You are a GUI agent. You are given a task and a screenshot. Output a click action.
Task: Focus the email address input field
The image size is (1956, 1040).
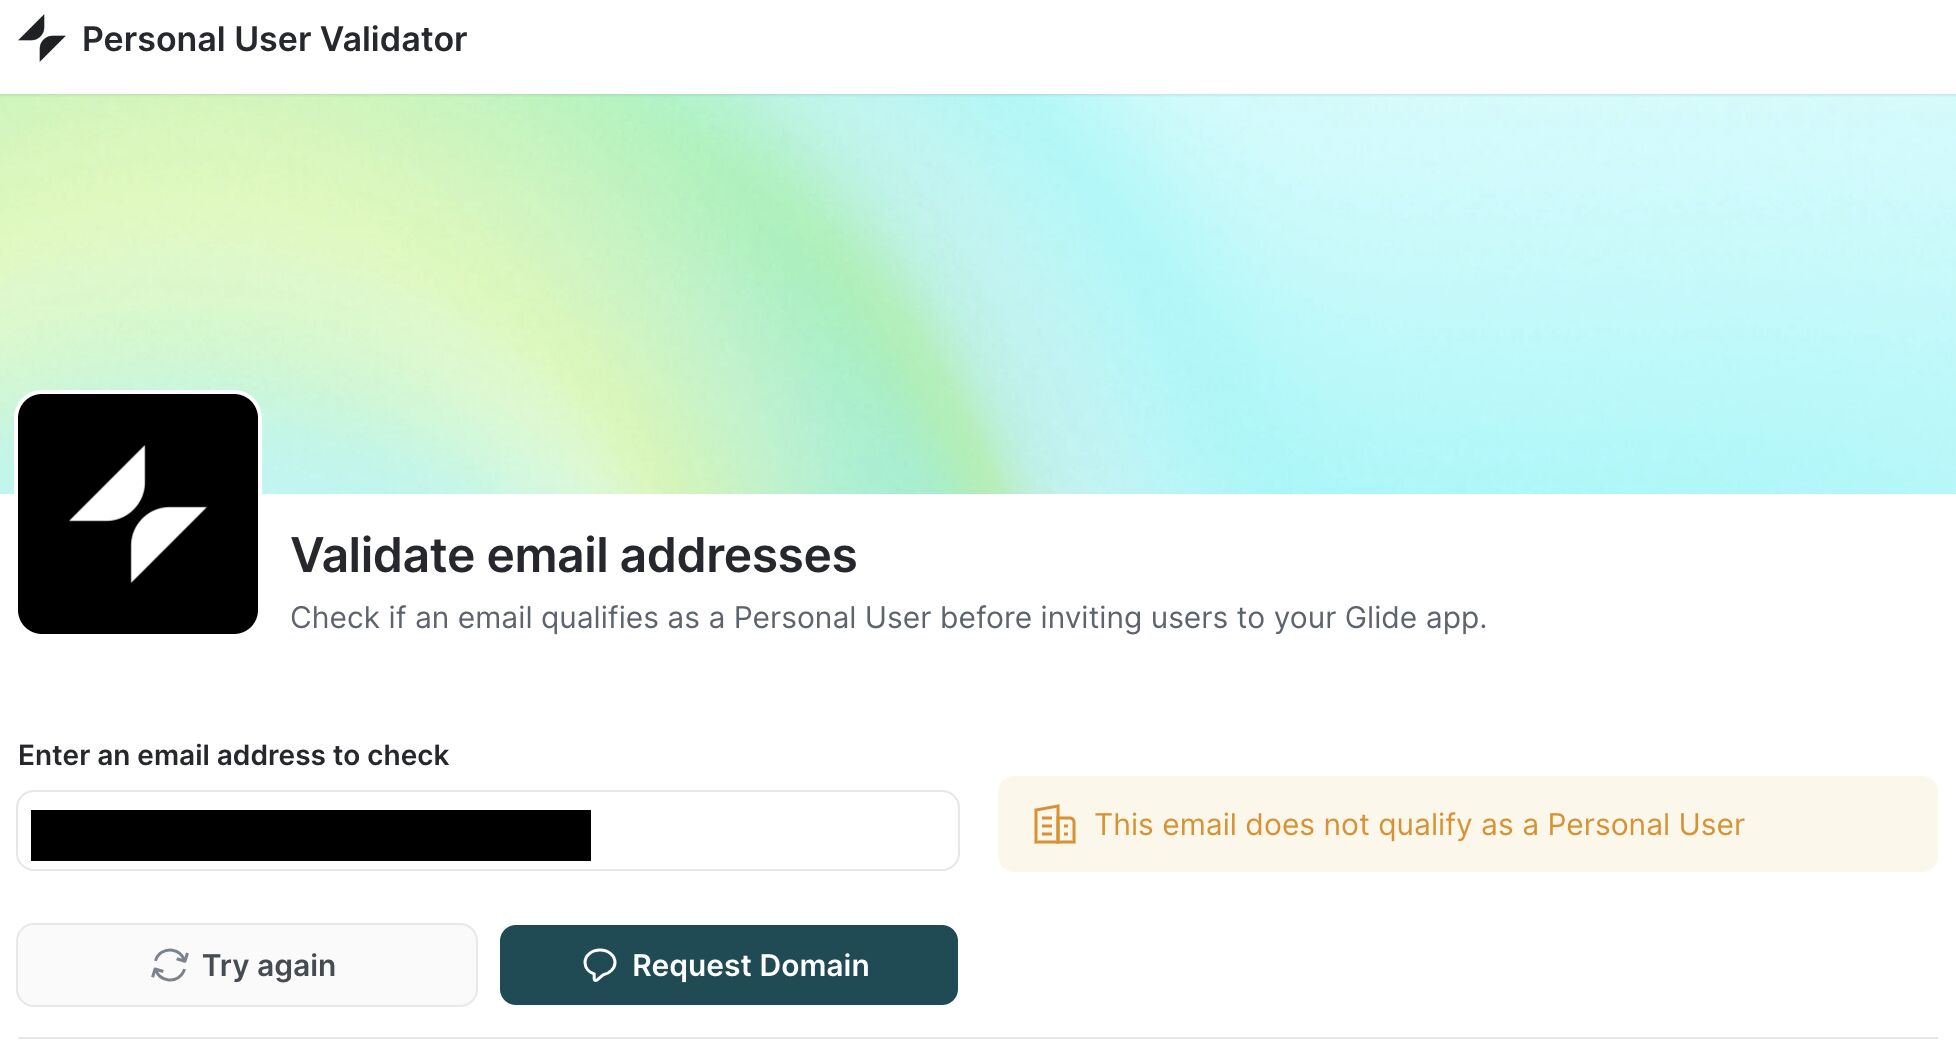488,831
